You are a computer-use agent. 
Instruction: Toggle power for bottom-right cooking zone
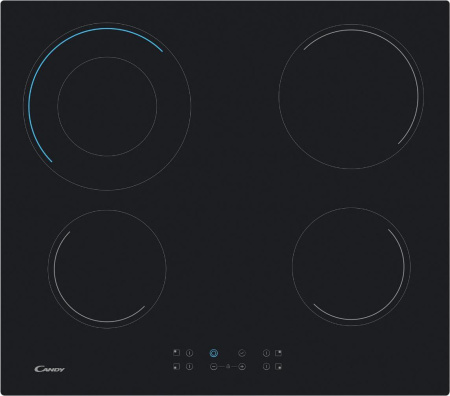pyautogui.click(x=266, y=367)
